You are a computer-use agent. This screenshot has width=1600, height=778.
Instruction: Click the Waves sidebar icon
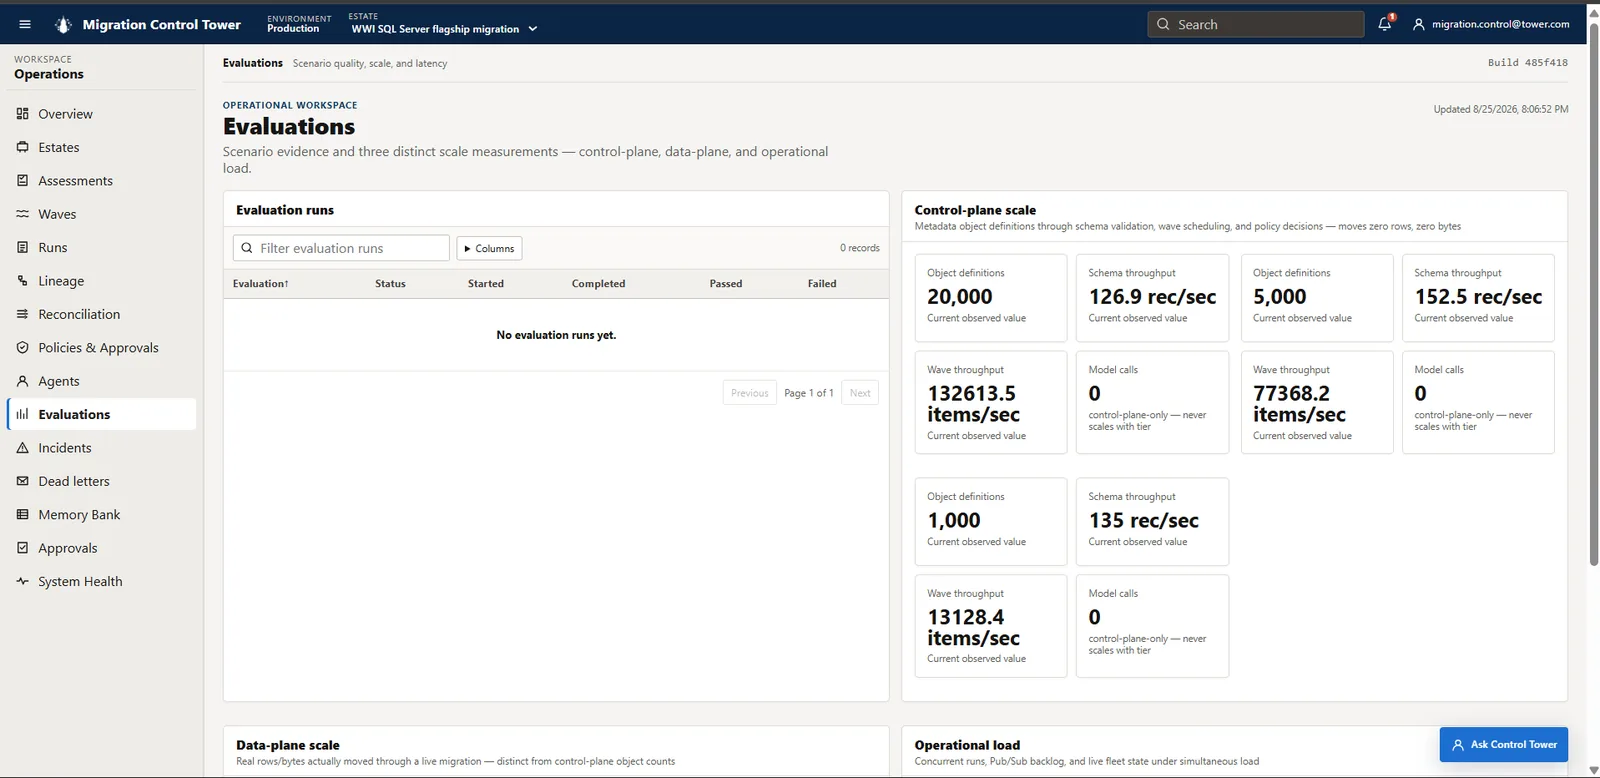point(22,214)
